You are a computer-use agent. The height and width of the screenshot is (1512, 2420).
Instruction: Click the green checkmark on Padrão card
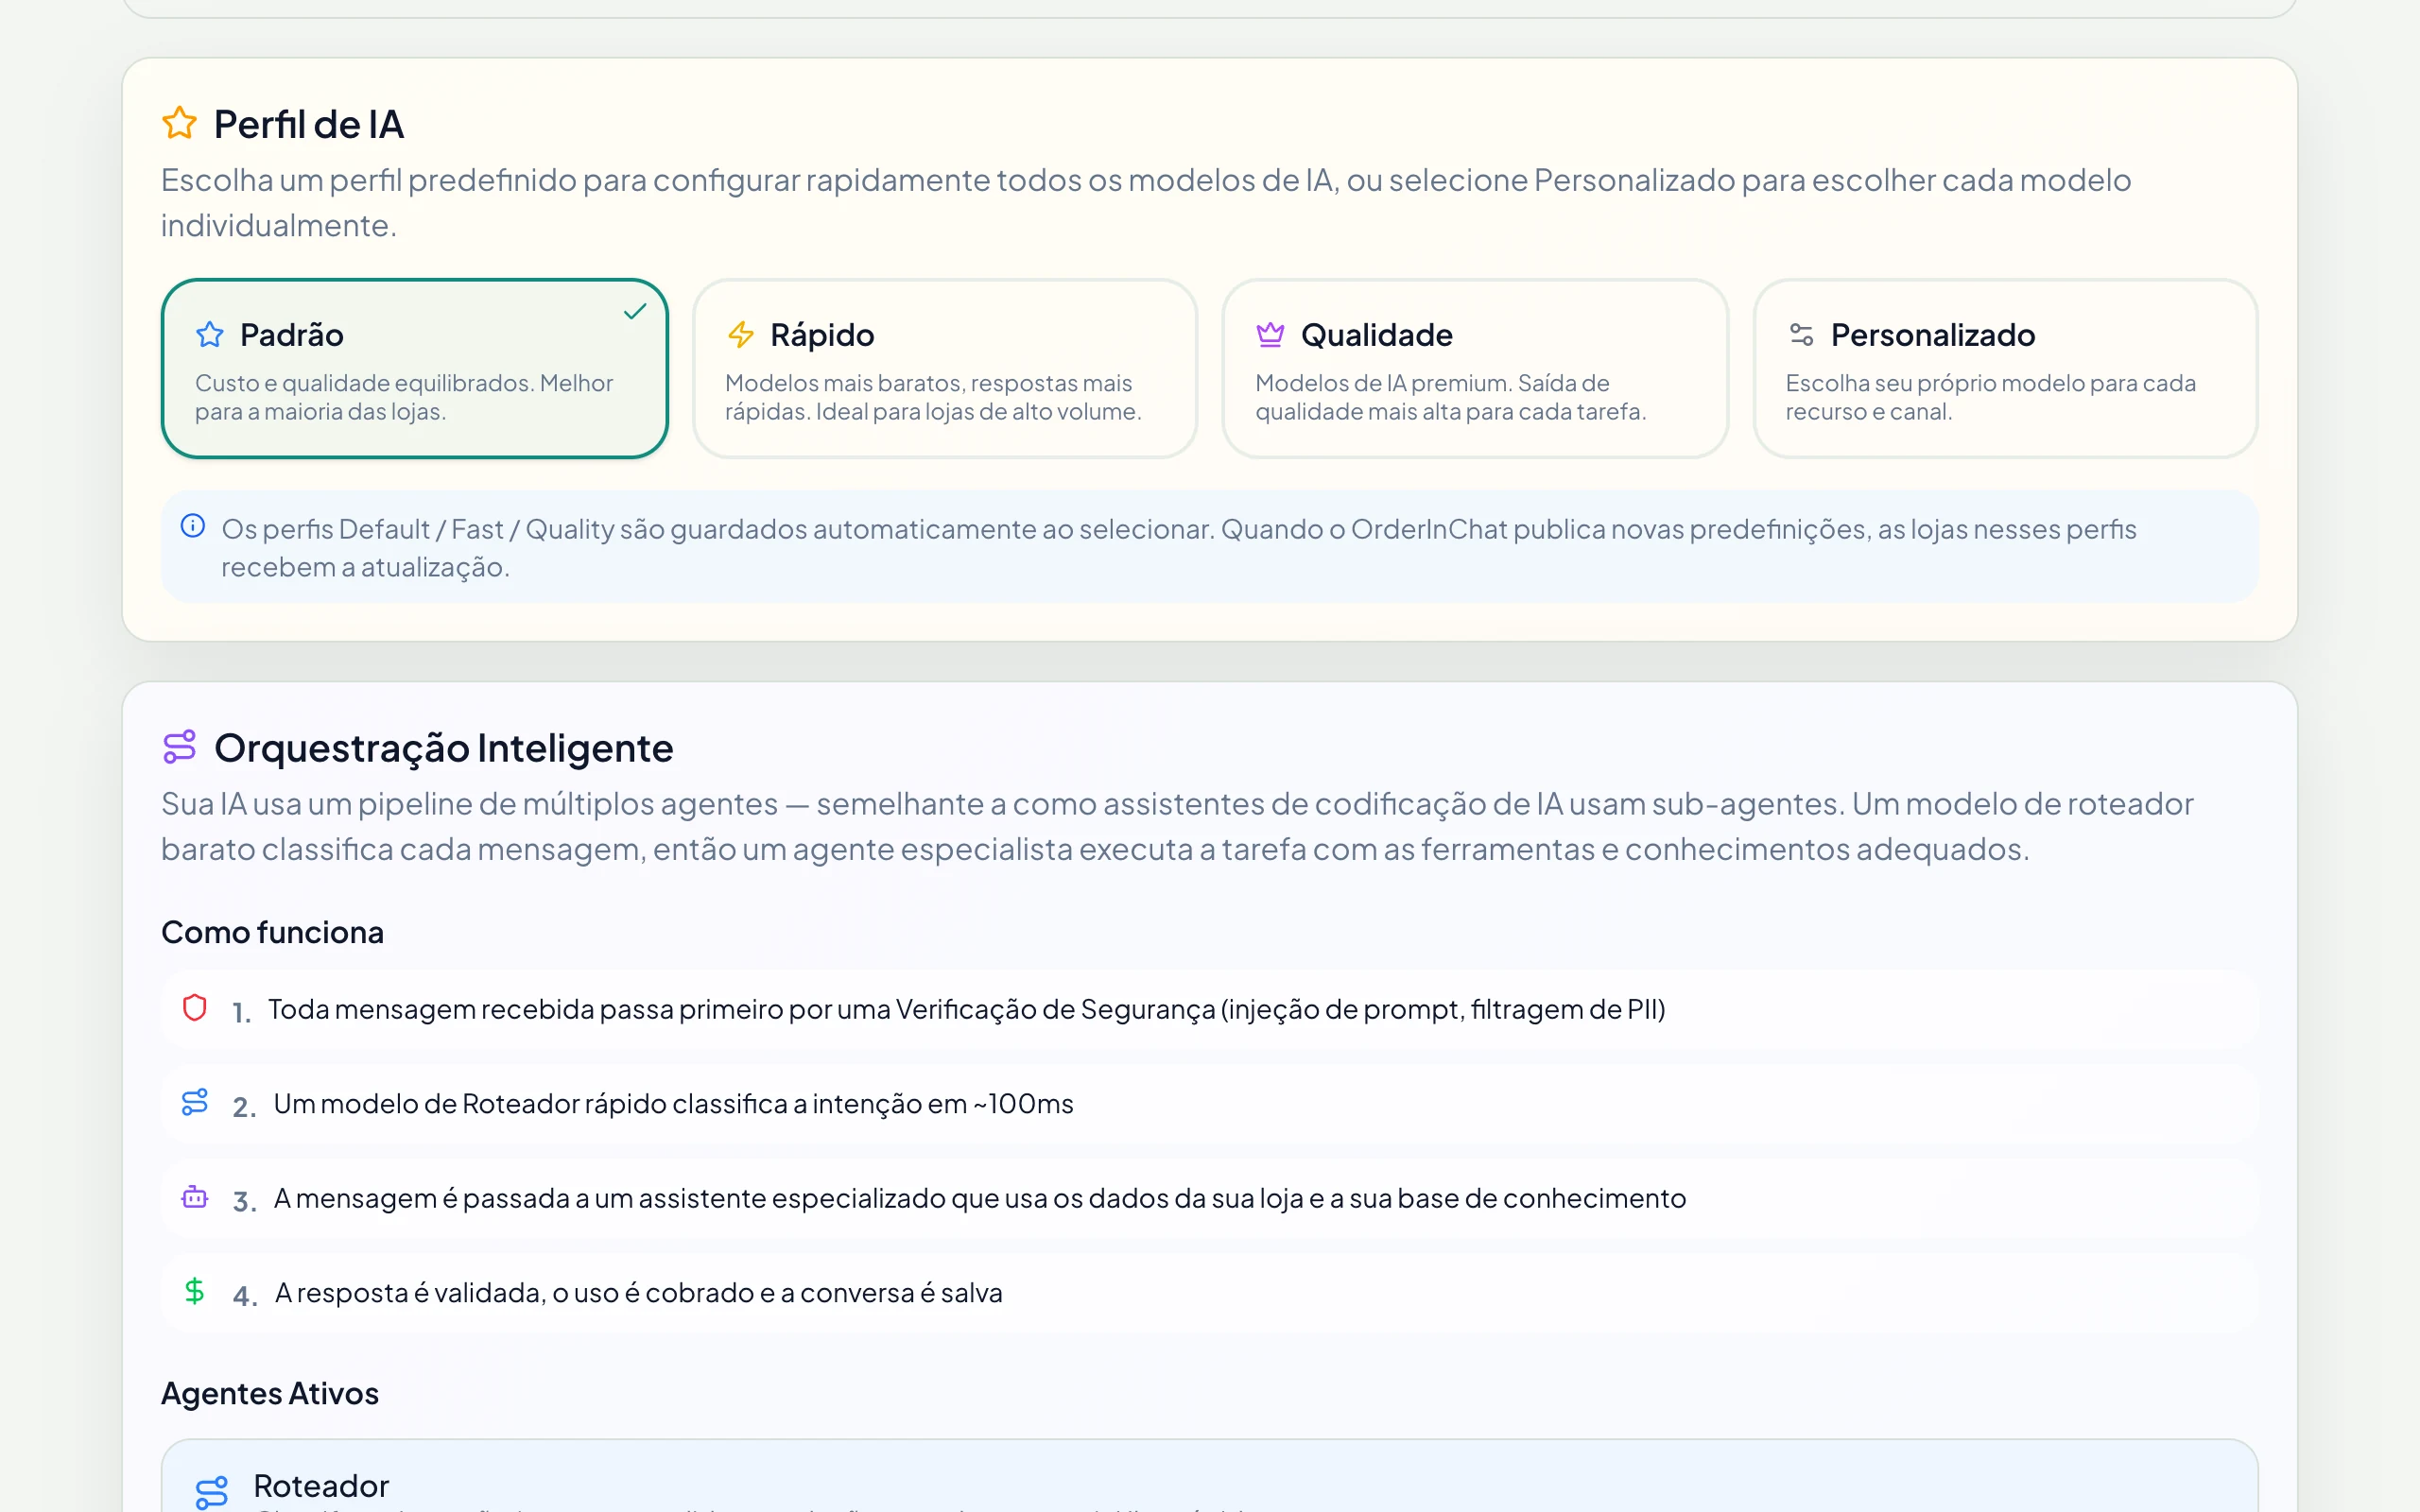tap(635, 312)
